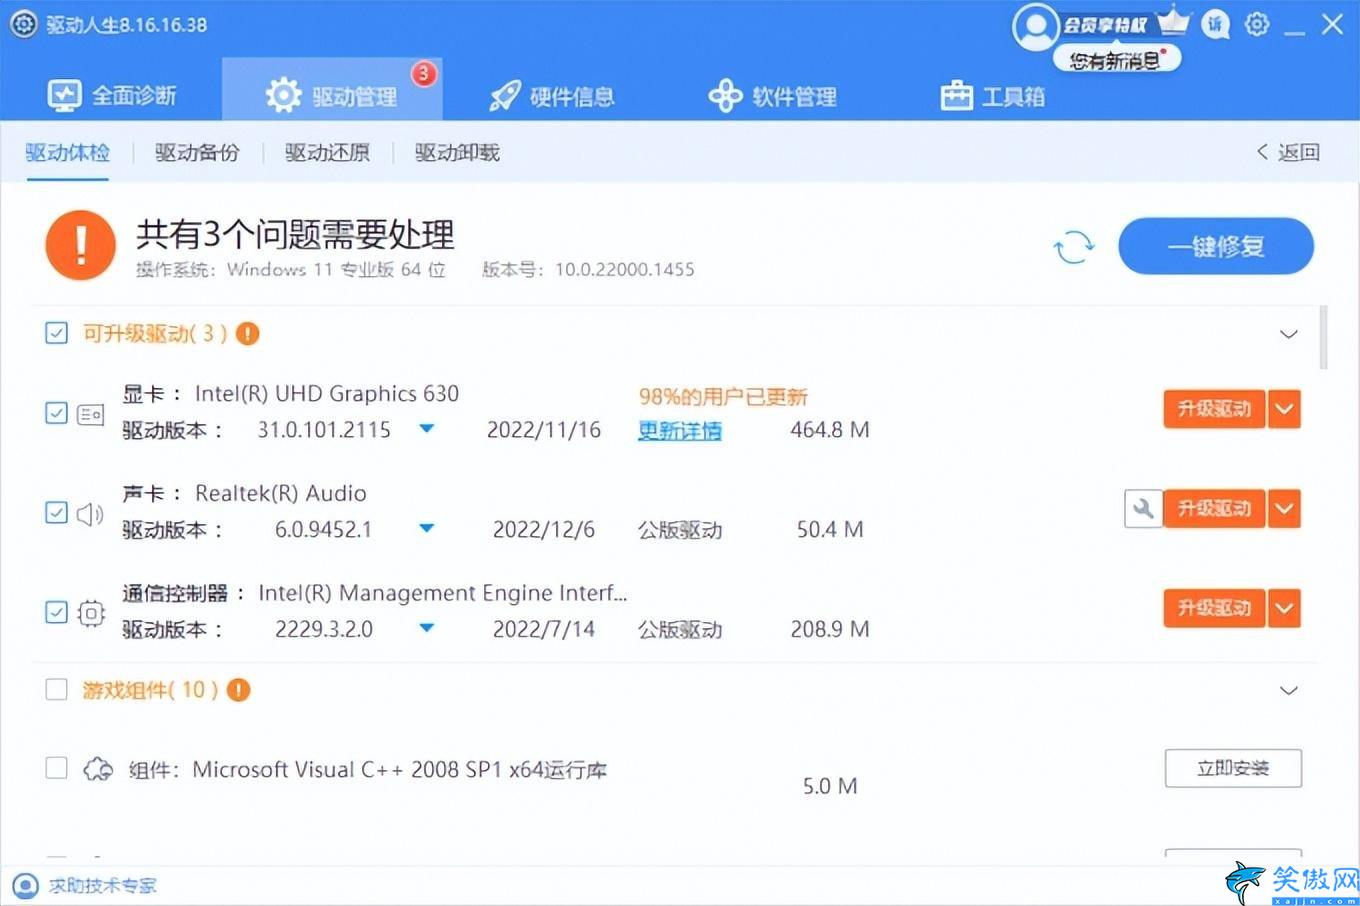Click the 求助技术专家 link
The height and width of the screenshot is (906, 1360).
click(102, 886)
